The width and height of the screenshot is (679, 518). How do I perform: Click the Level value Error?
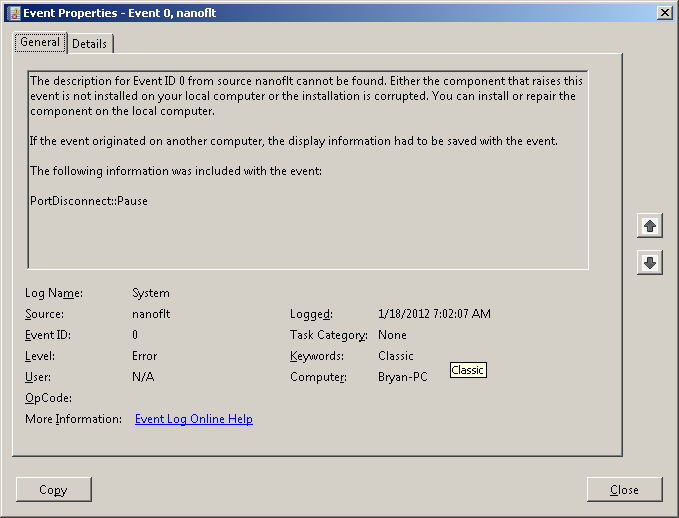pyautogui.click(x=145, y=356)
